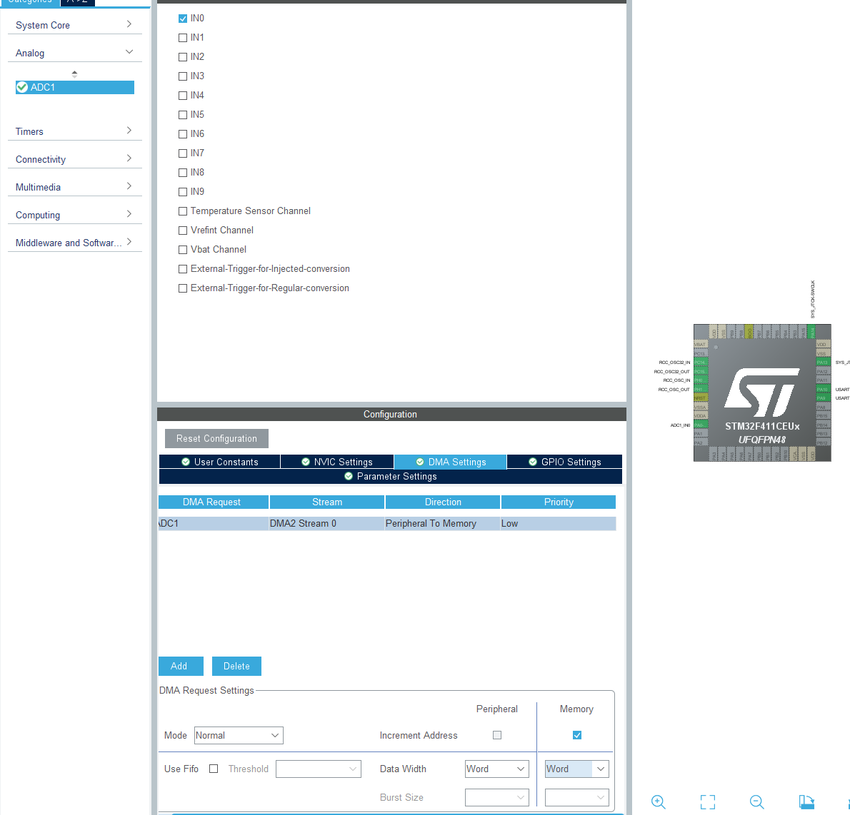Click the green PA13 pin on the chip

tap(823, 362)
